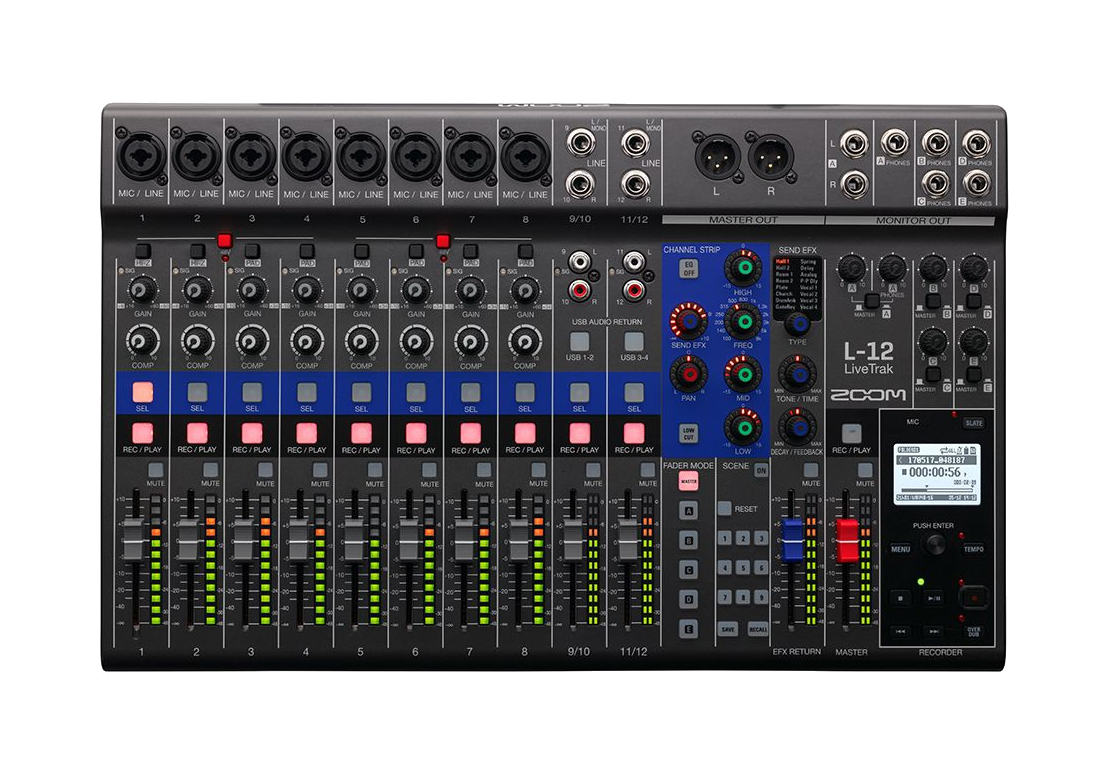Viewport: 1109px width, 775px height.
Task: Click the scene RECALL button
Action: coord(757,629)
